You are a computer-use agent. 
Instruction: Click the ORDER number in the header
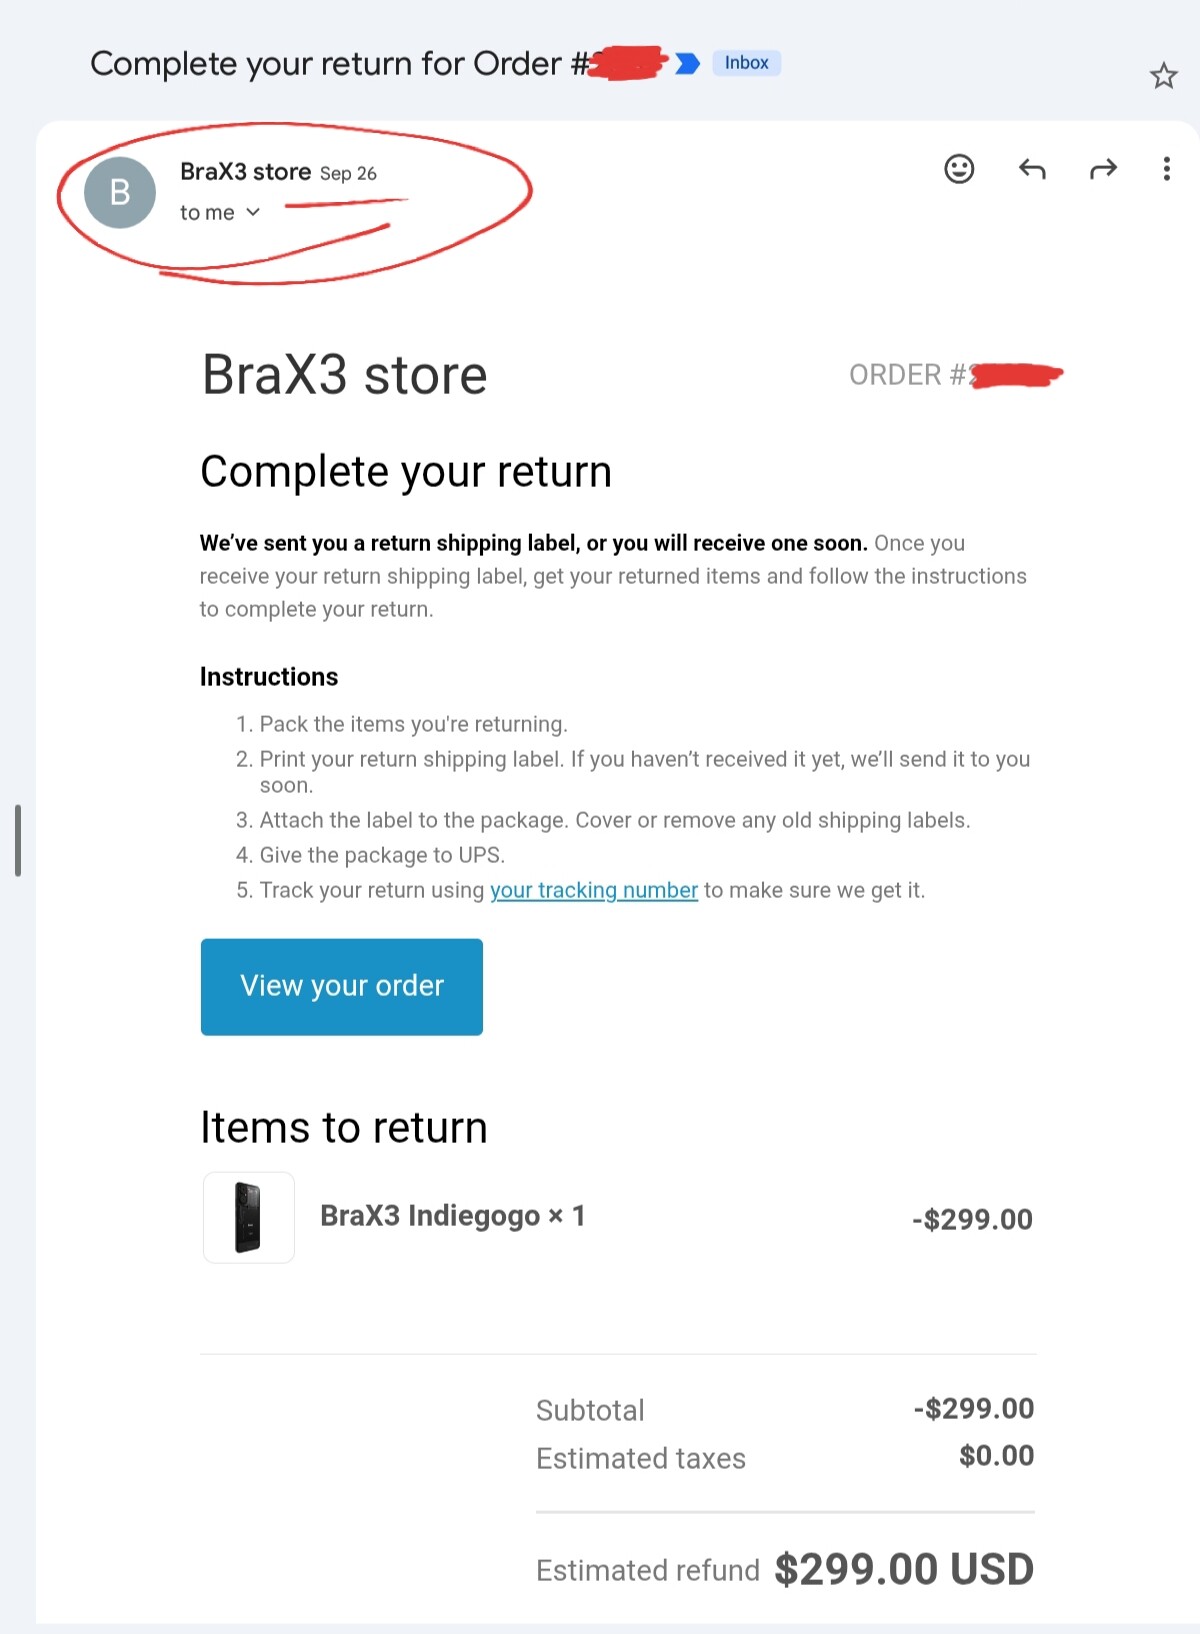click(953, 375)
